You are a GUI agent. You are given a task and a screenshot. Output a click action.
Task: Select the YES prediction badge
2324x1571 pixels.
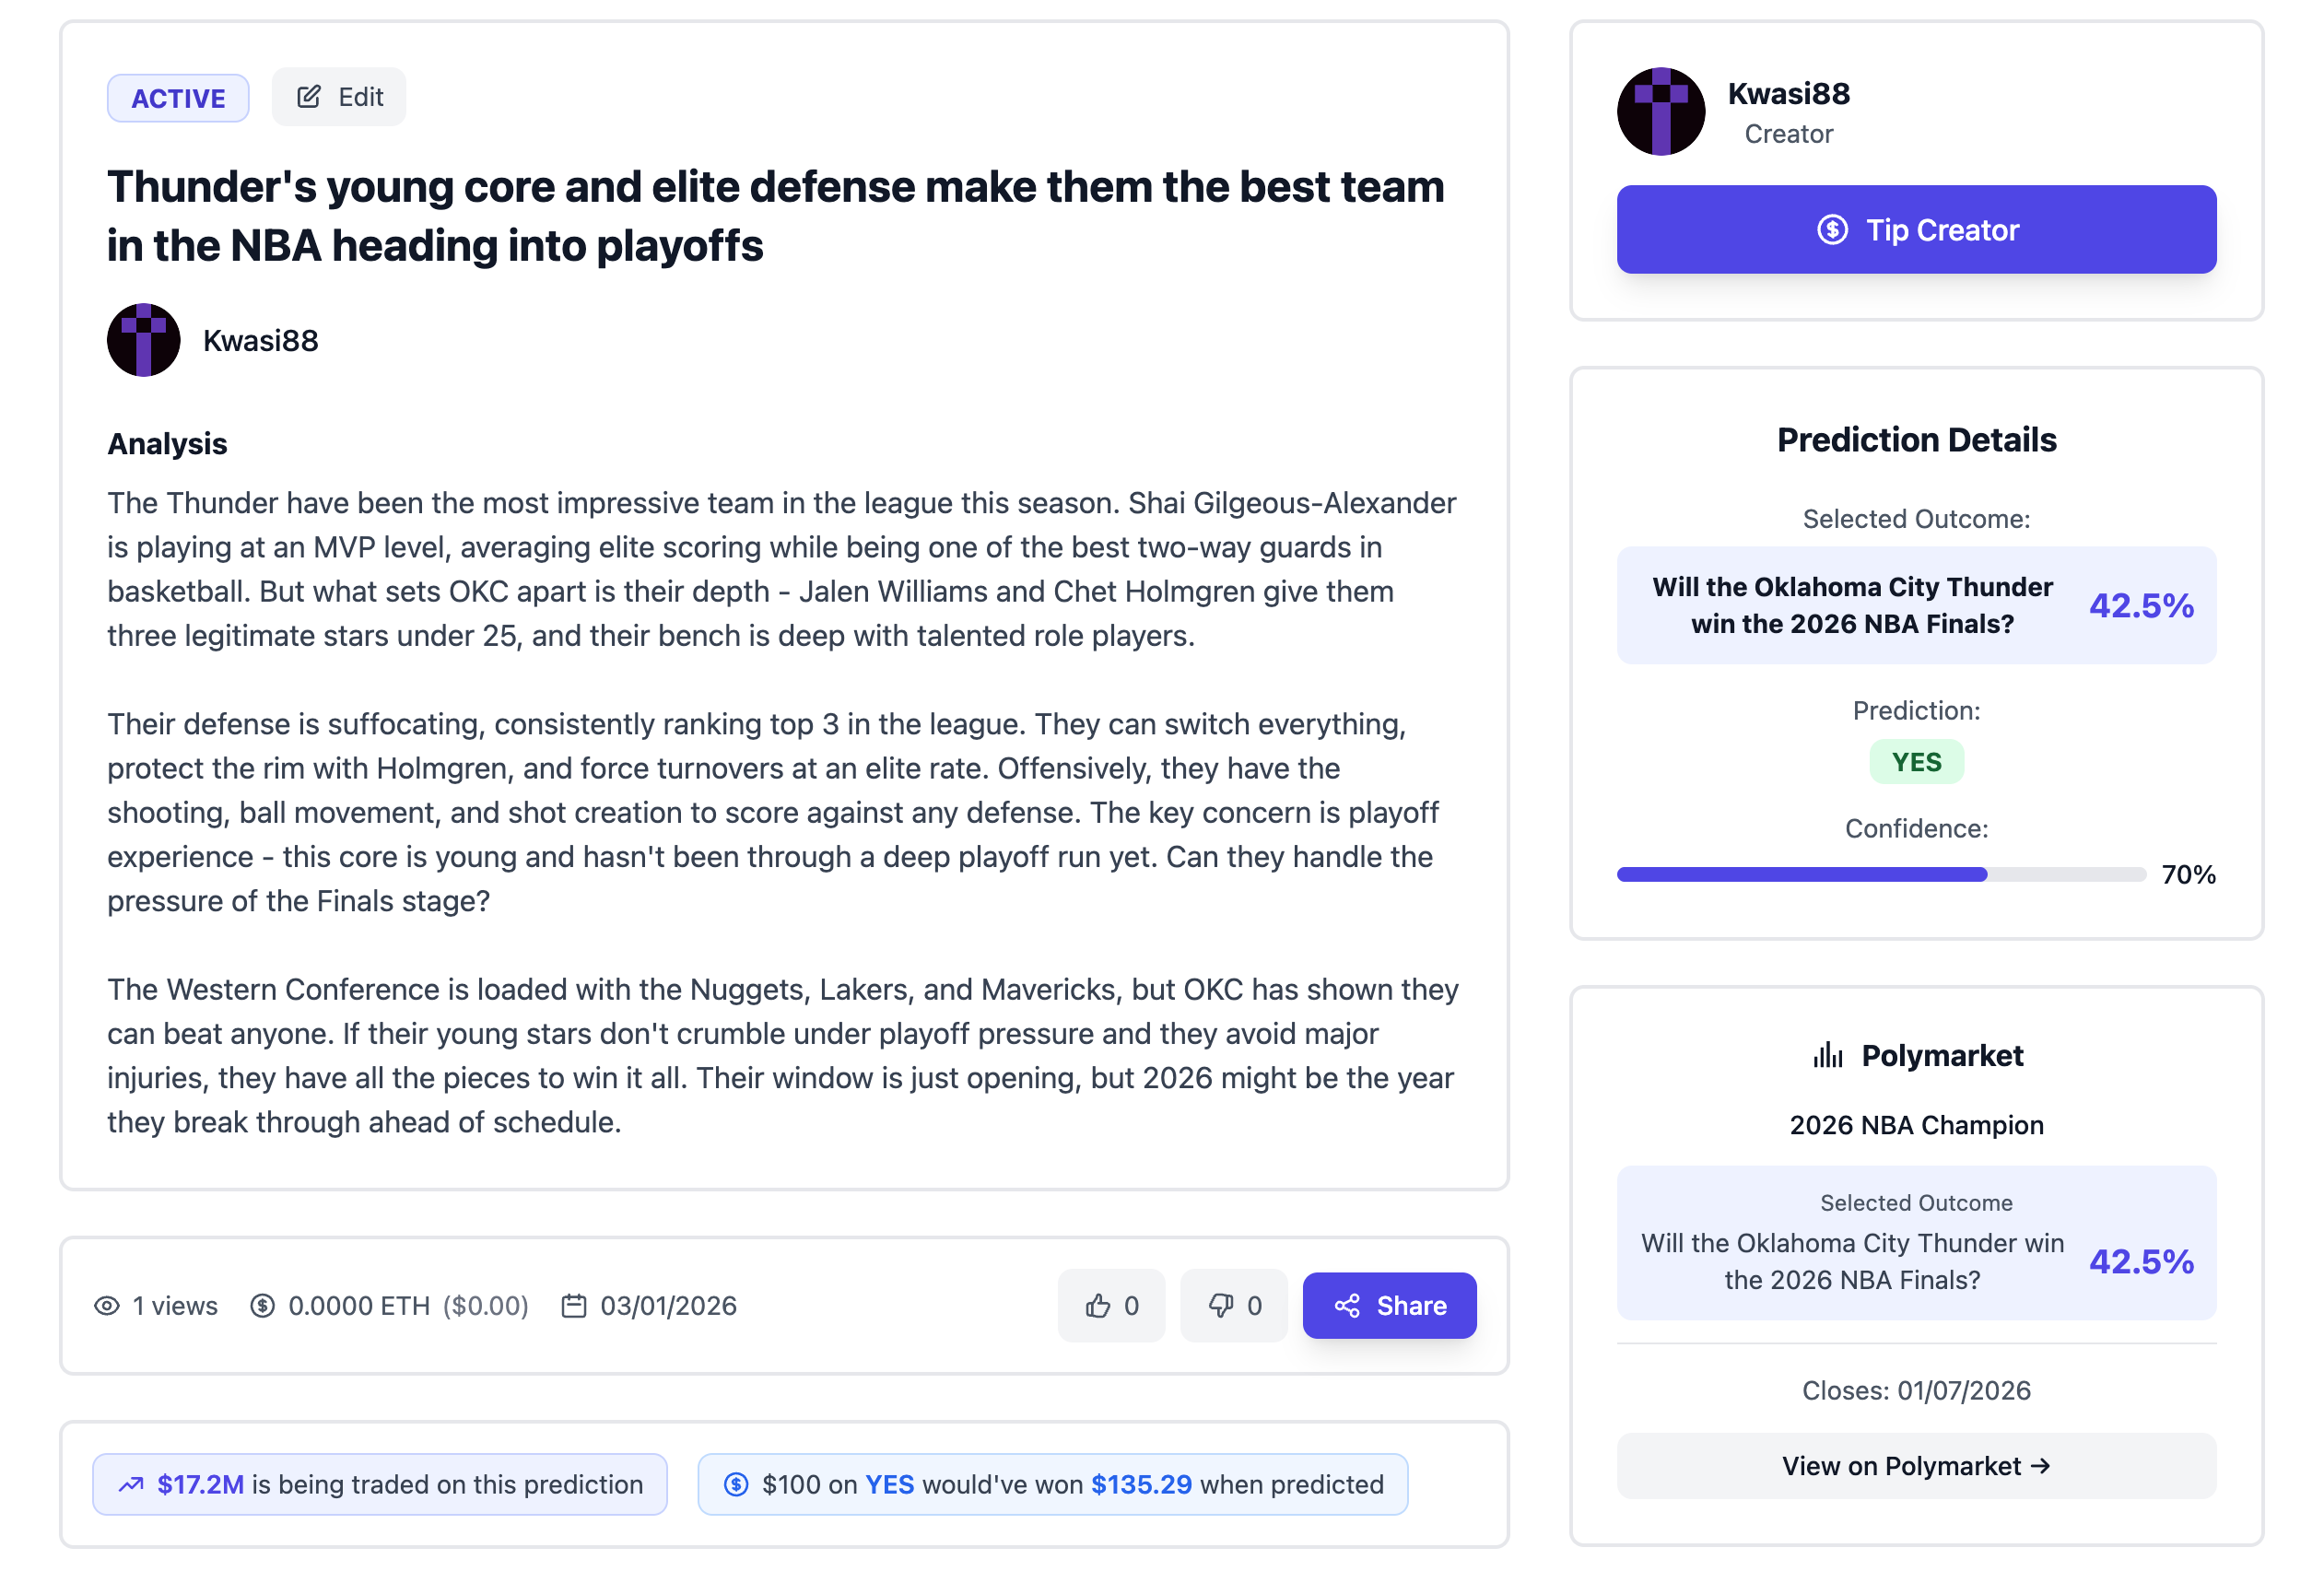pos(1915,761)
